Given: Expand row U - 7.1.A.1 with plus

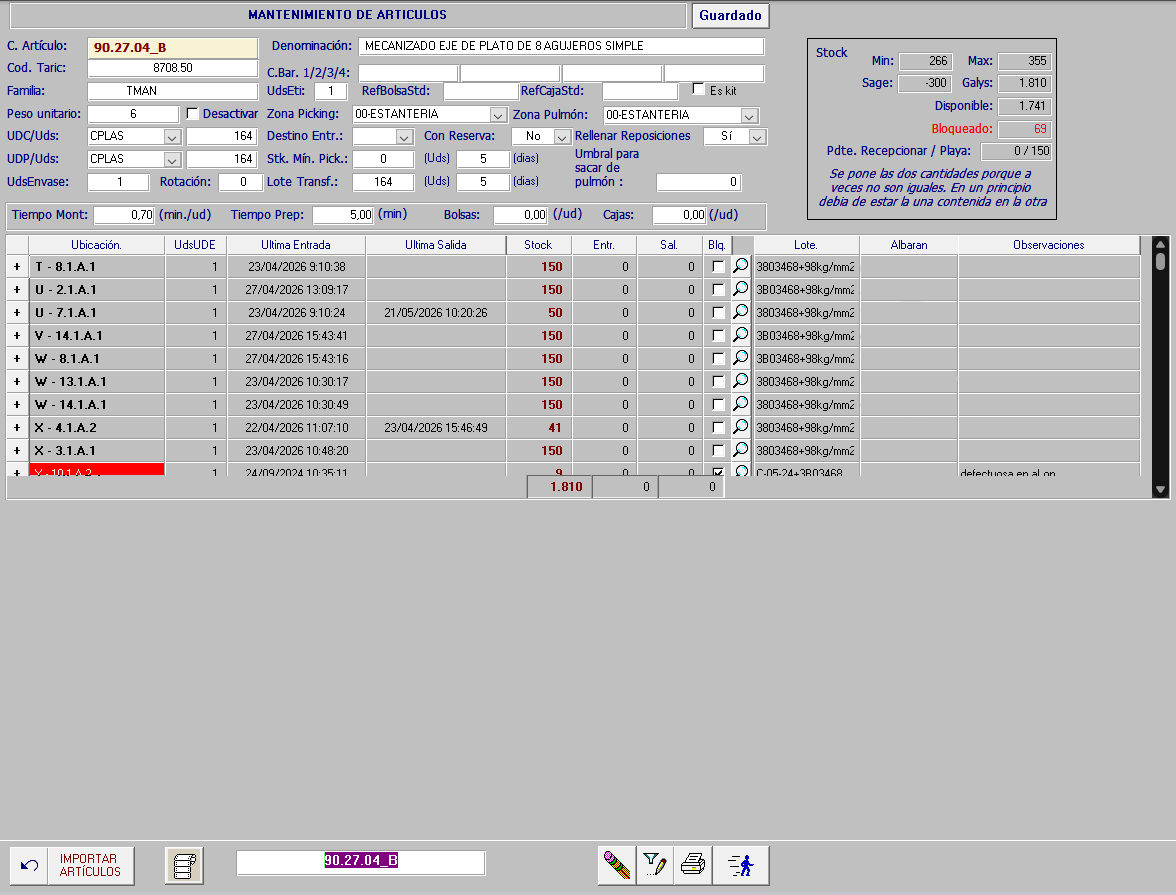Looking at the screenshot, I should 17,312.
